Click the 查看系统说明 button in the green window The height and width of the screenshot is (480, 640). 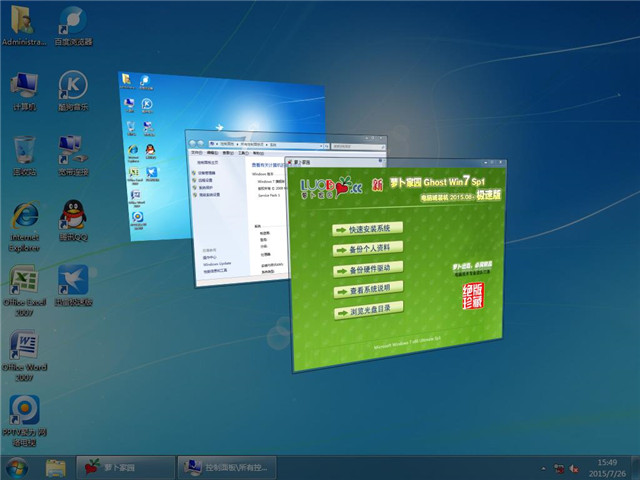click(369, 290)
